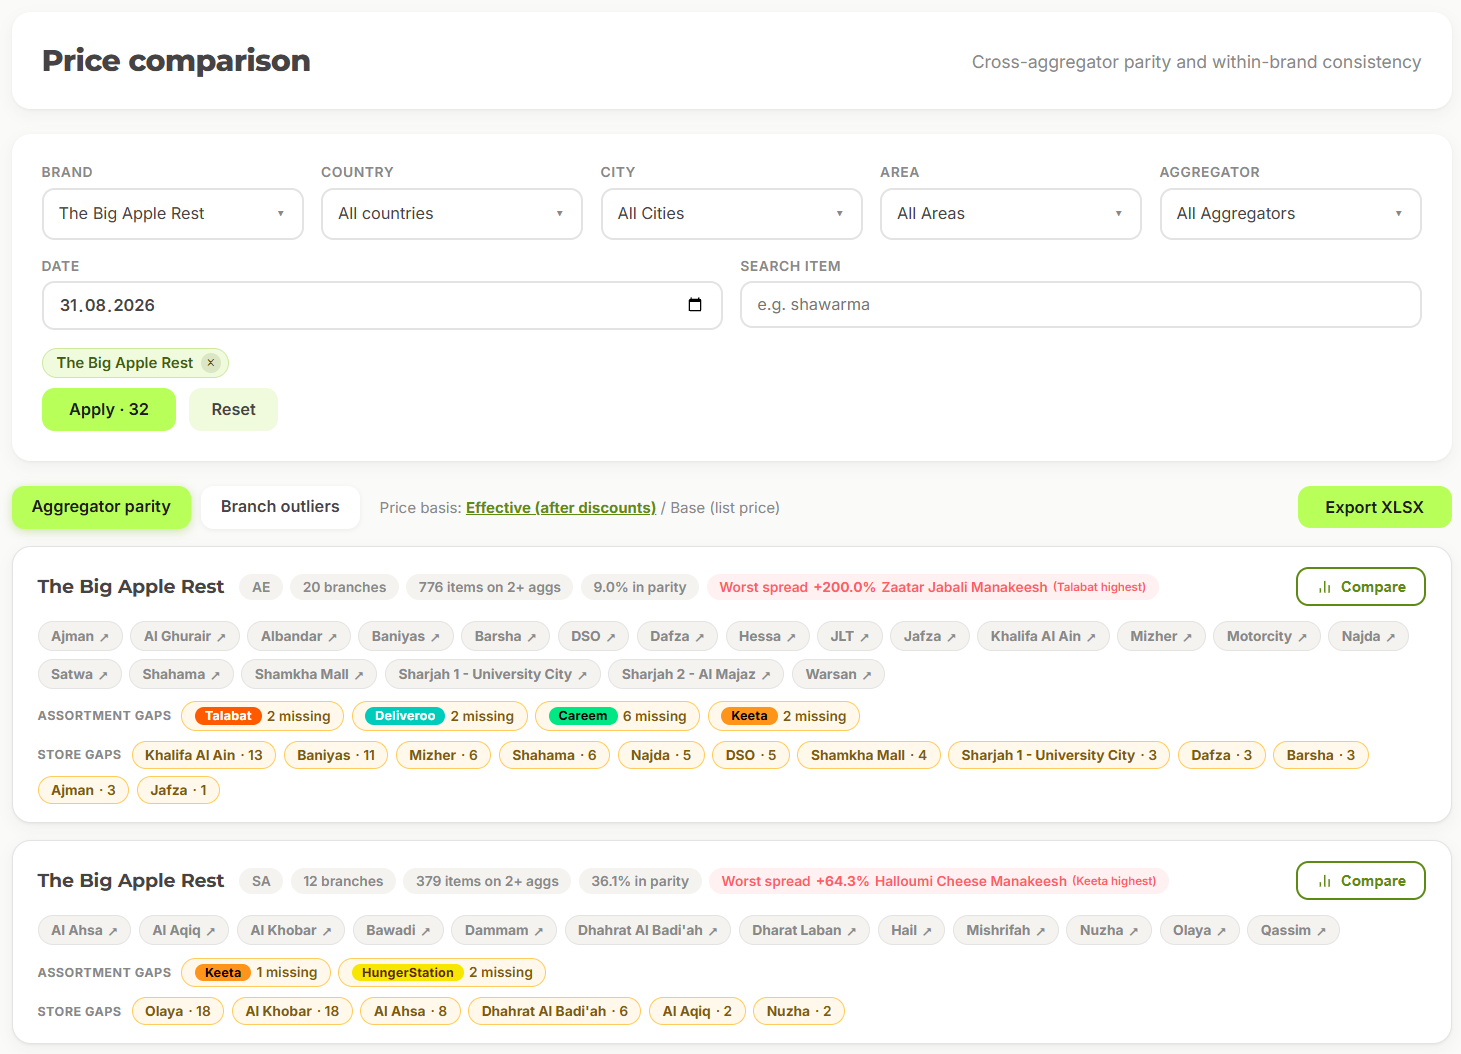1461x1054 pixels.
Task: Select the Mizher · 6 store gap
Action: click(443, 755)
